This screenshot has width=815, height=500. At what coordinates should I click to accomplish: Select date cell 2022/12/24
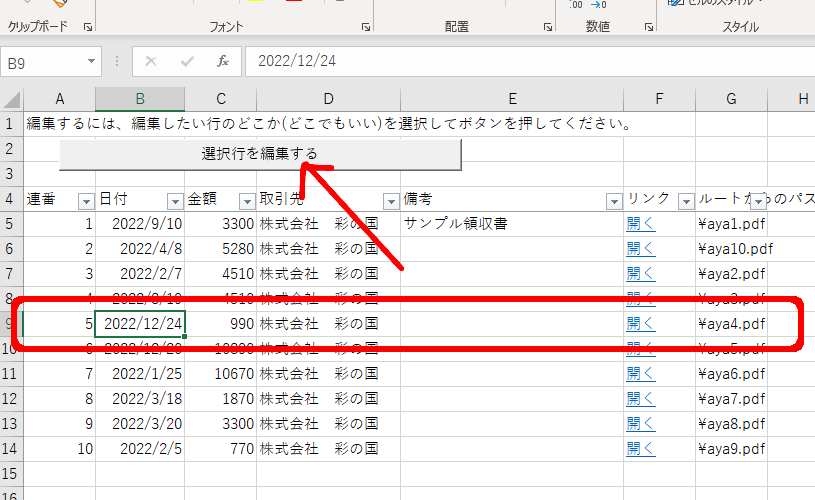(140, 324)
